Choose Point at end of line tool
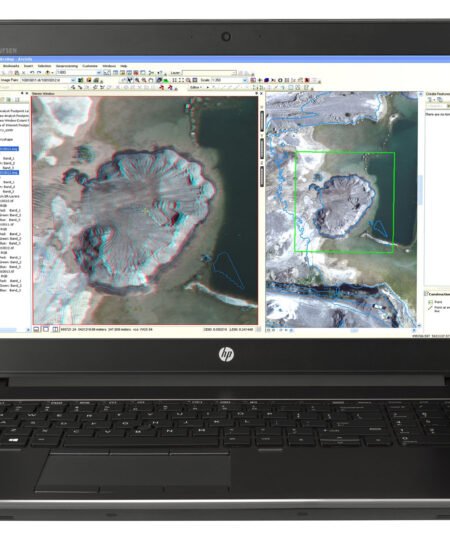This screenshot has height=540, width=450. (438, 309)
